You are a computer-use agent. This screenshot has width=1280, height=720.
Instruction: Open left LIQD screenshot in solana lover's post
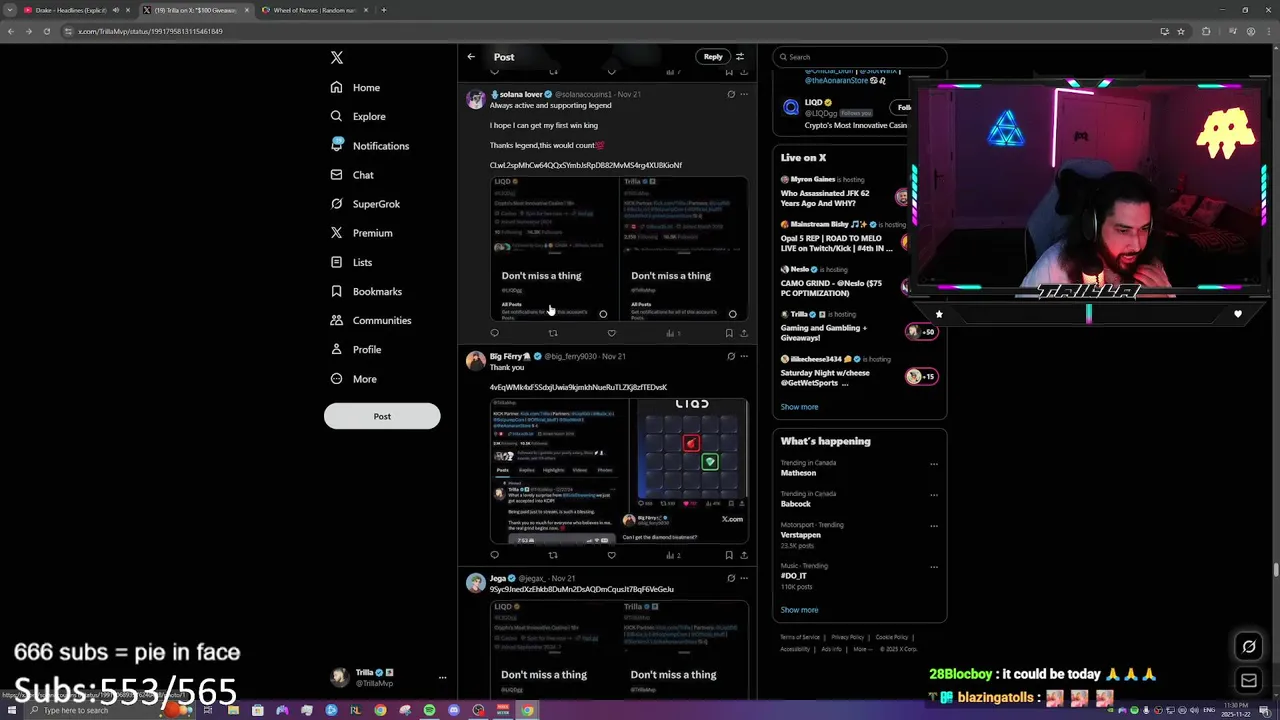point(554,249)
